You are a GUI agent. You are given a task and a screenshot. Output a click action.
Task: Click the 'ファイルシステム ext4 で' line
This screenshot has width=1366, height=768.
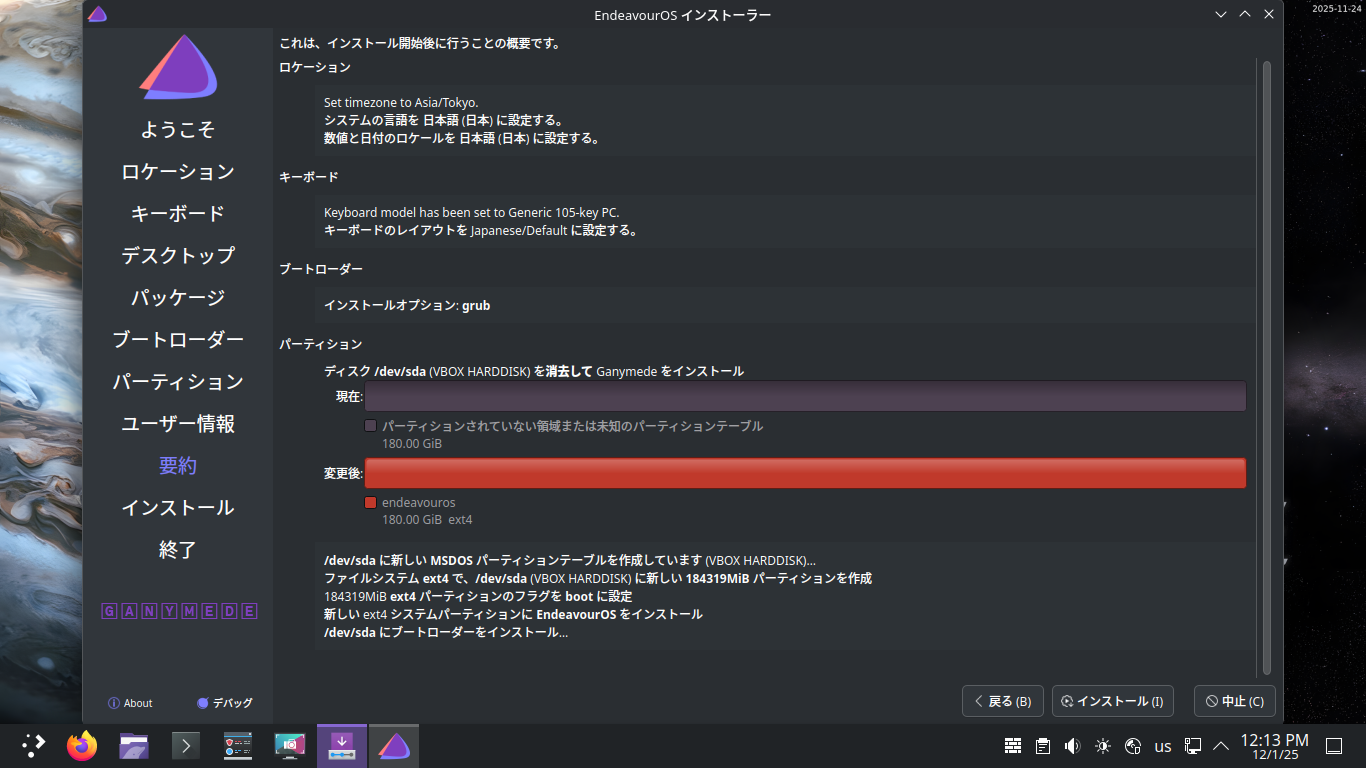click(x=598, y=579)
